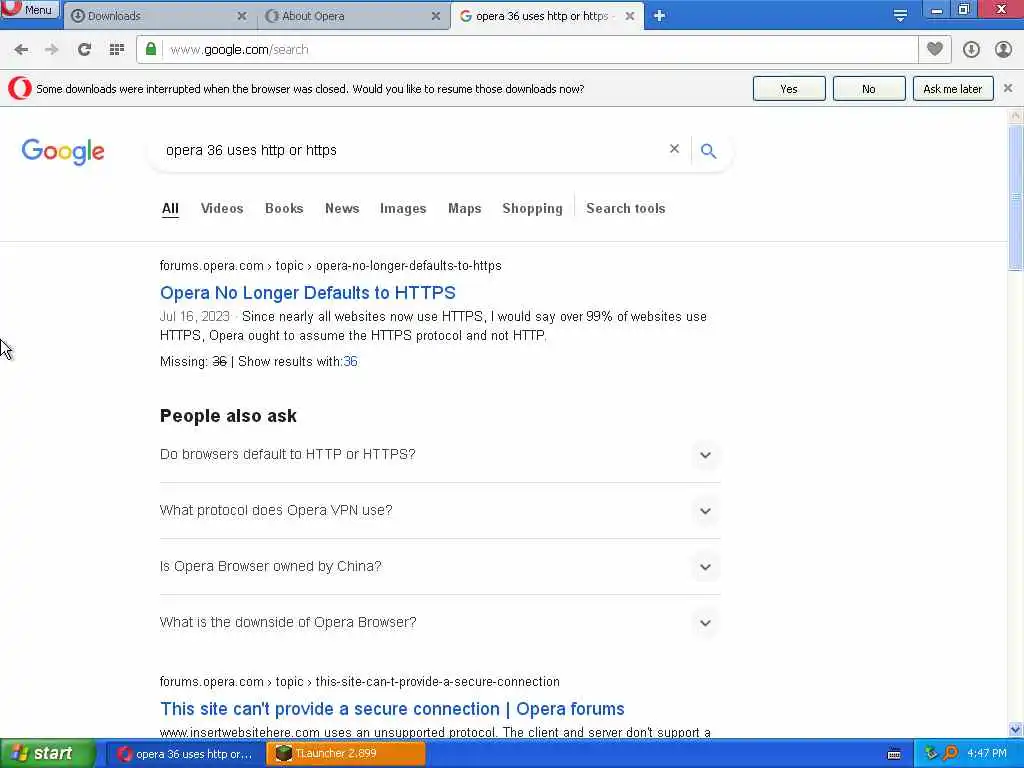Close the opera 36 search tab

point(630,16)
